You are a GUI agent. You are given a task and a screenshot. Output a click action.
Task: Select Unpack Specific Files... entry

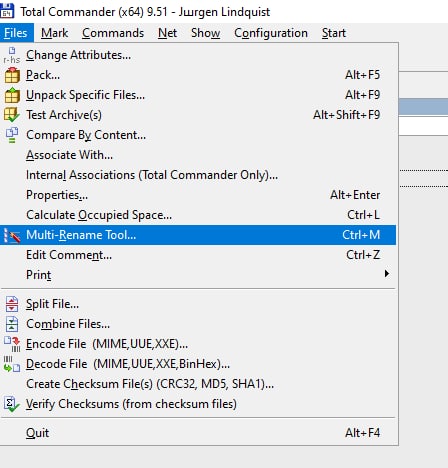click(x=198, y=95)
